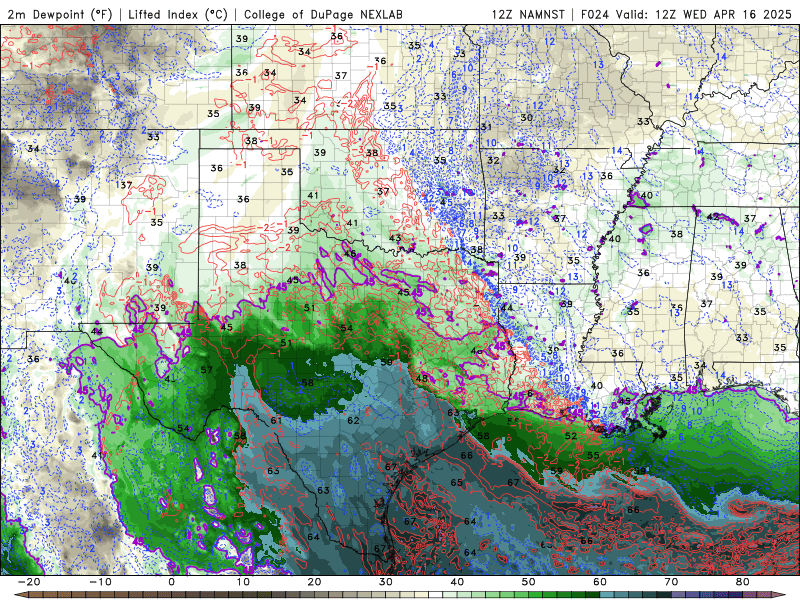This screenshot has width=800, height=600.
Task: Click the '0' label on the color scale
Action: tap(171, 582)
